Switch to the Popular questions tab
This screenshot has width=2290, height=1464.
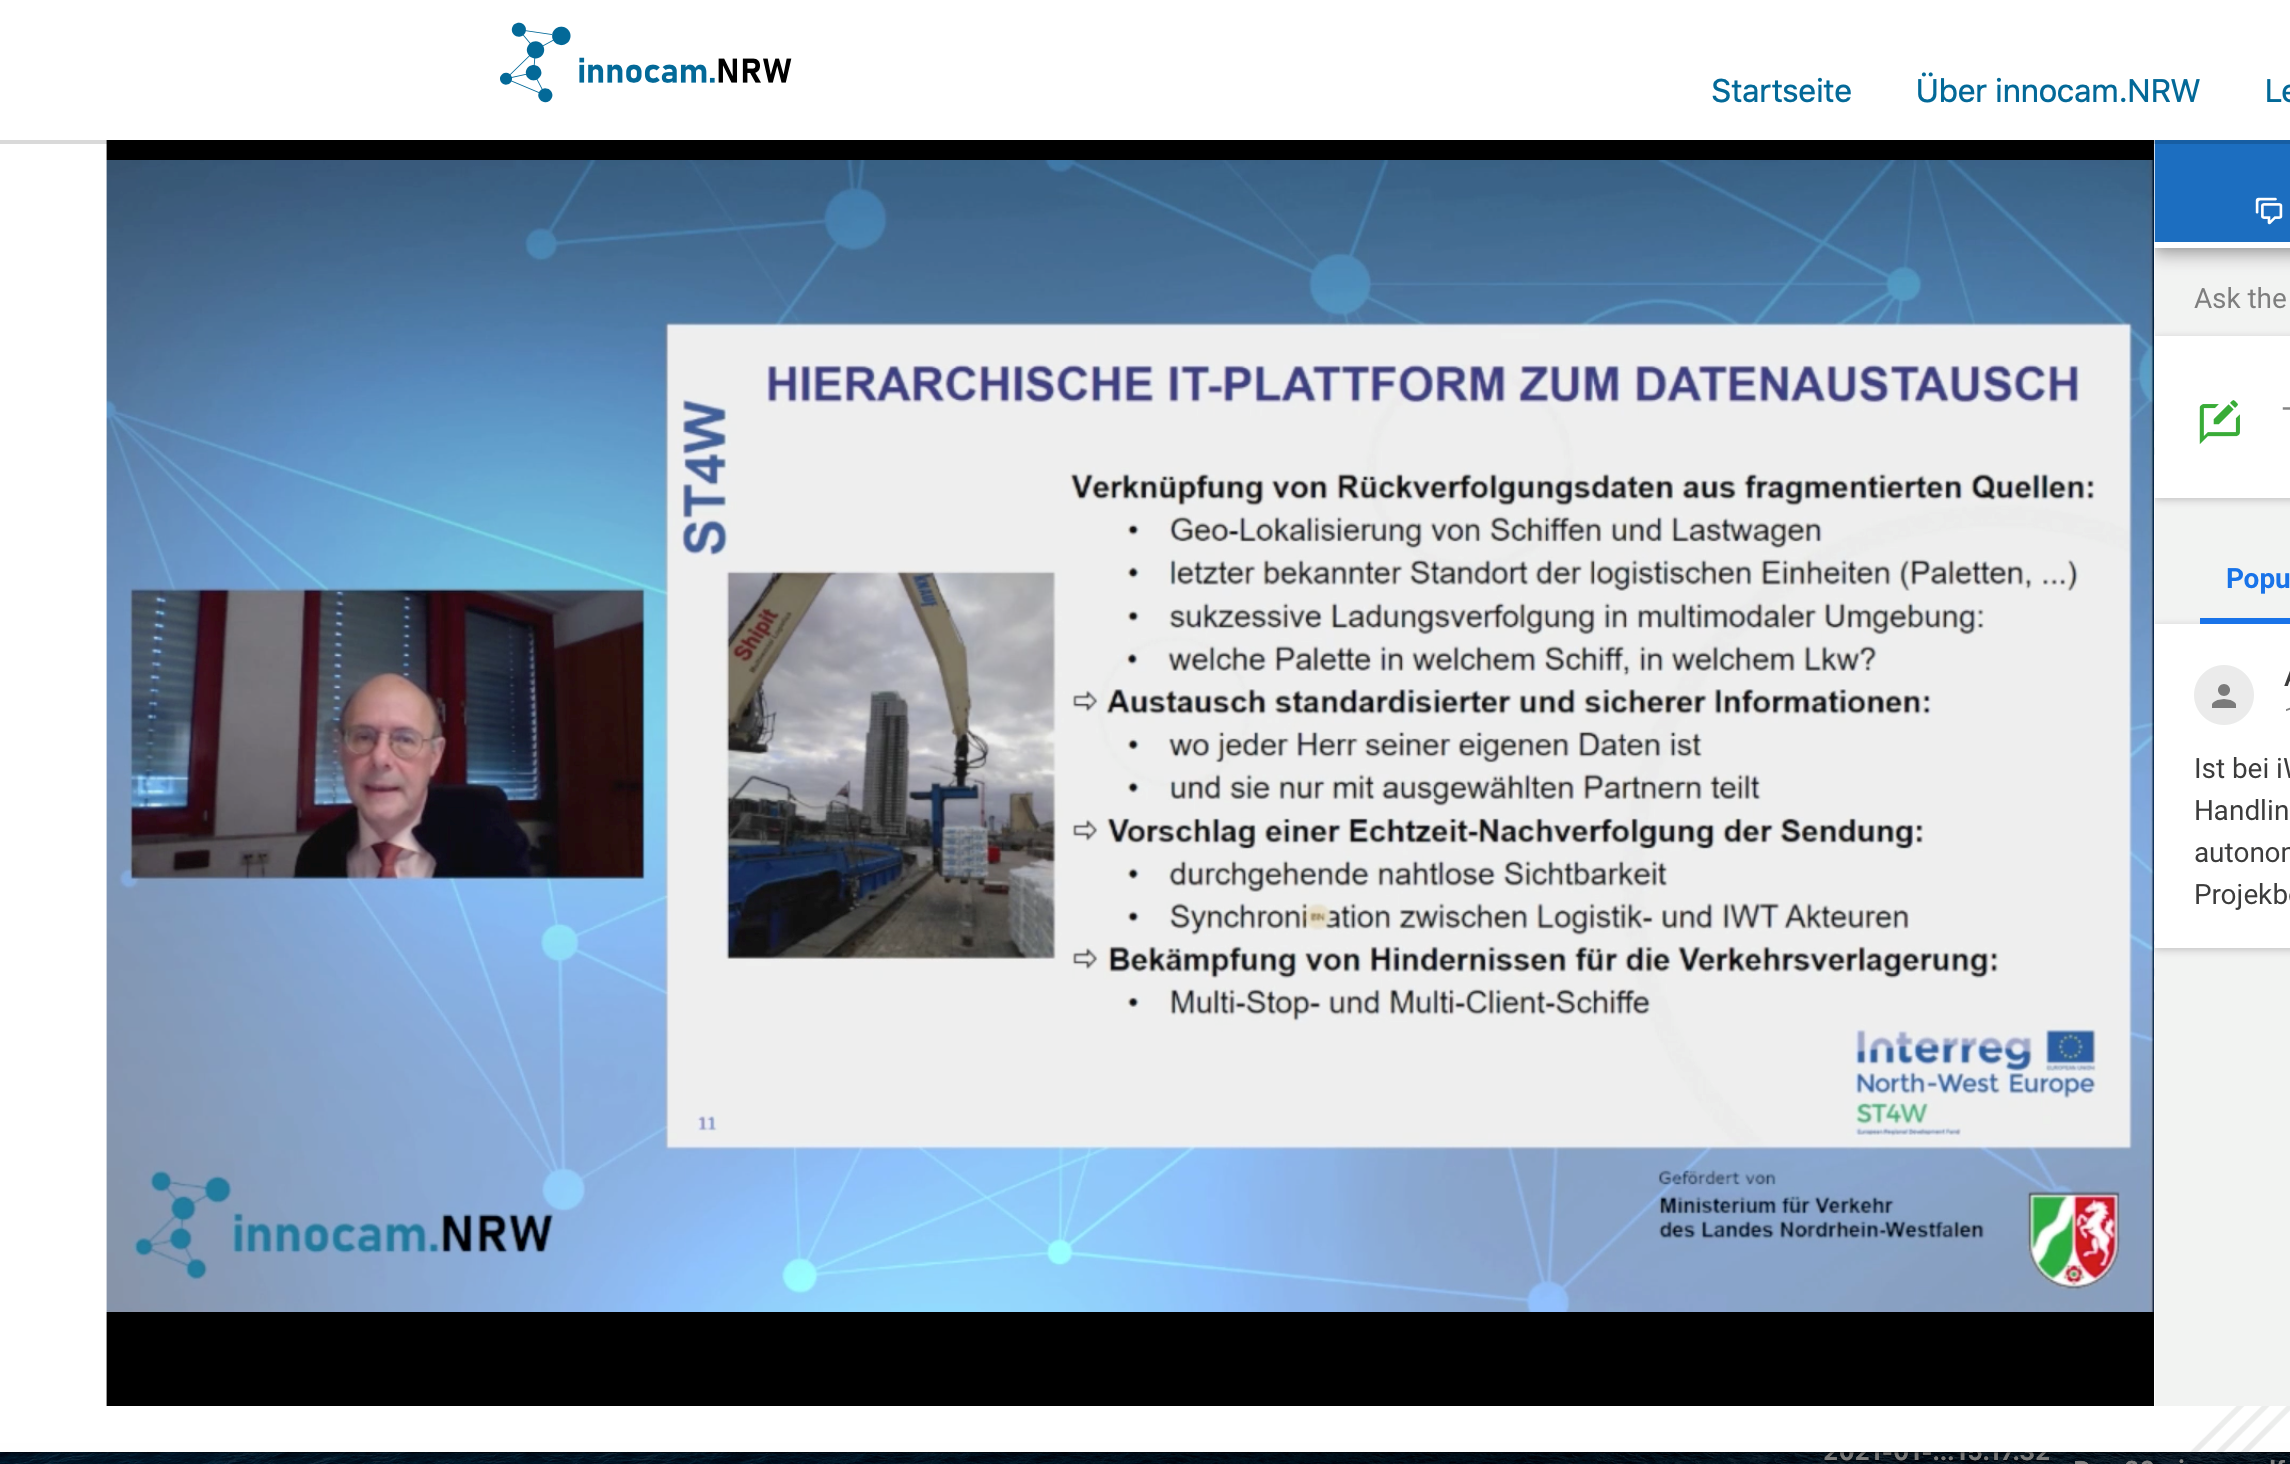2256,578
